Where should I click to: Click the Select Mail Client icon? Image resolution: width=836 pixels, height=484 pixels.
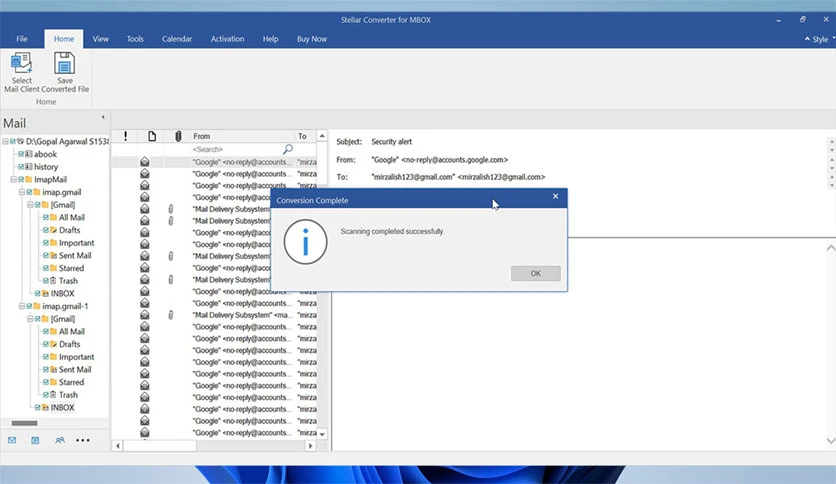[x=21, y=63]
